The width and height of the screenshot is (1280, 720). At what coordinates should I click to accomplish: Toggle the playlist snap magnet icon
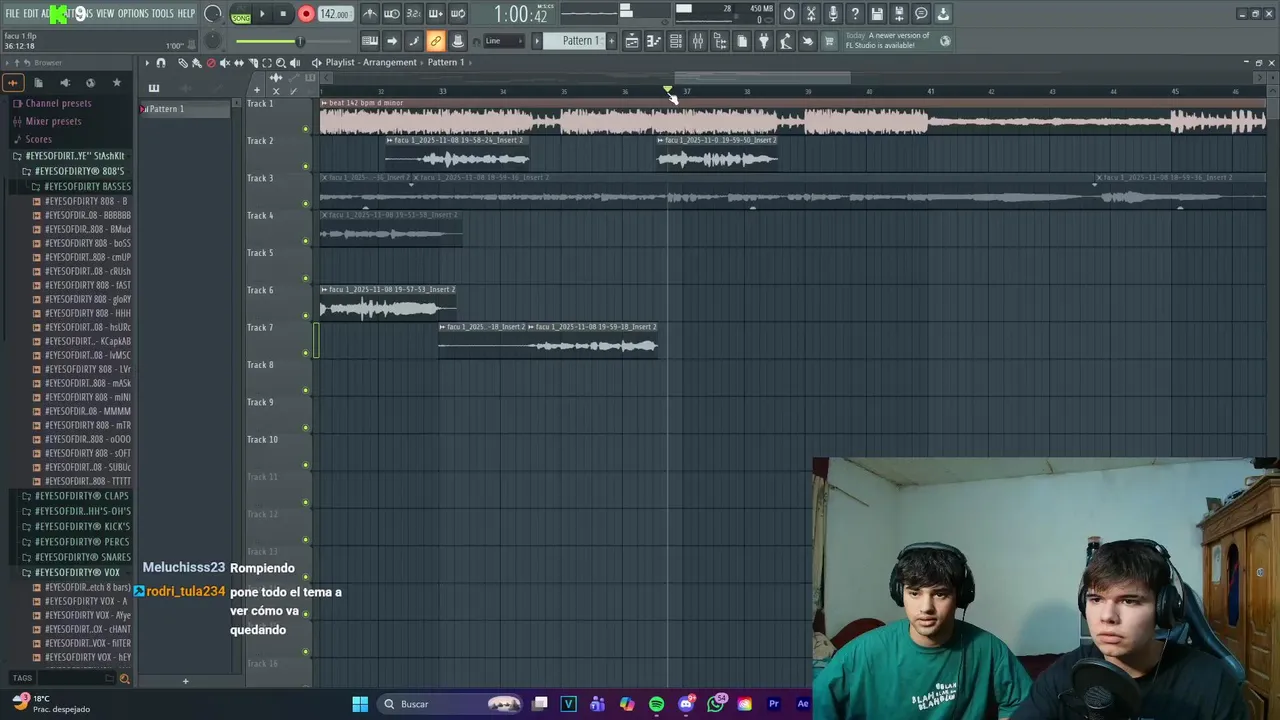tap(161, 63)
